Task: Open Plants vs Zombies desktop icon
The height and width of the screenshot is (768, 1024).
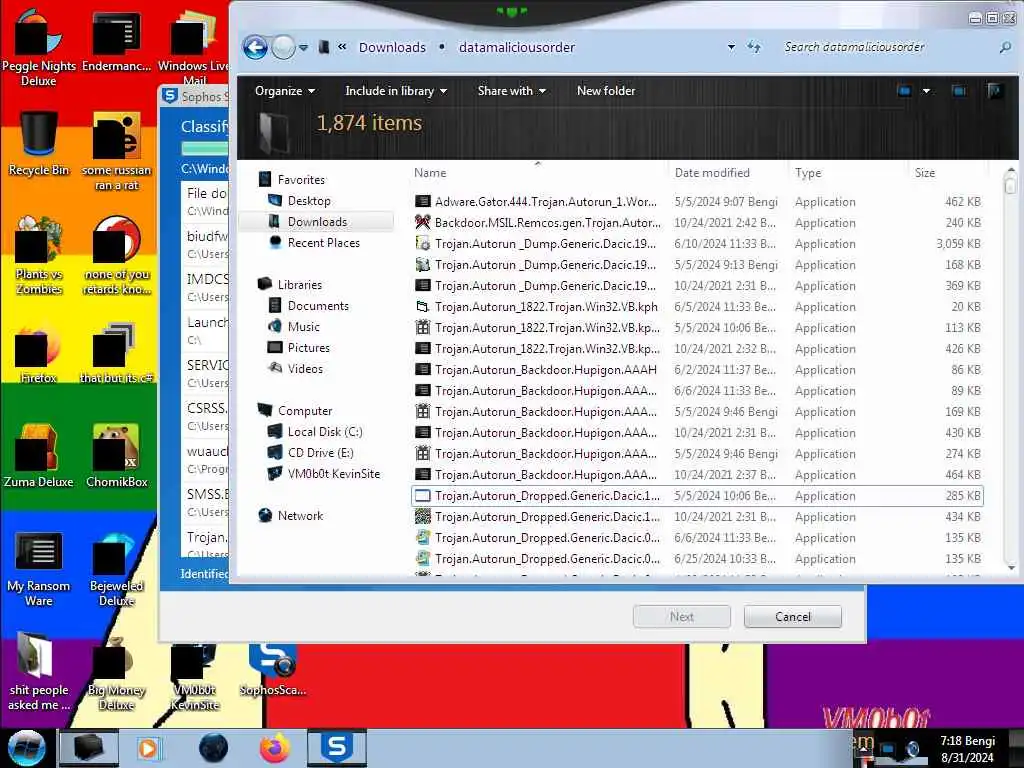Action: [39, 255]
